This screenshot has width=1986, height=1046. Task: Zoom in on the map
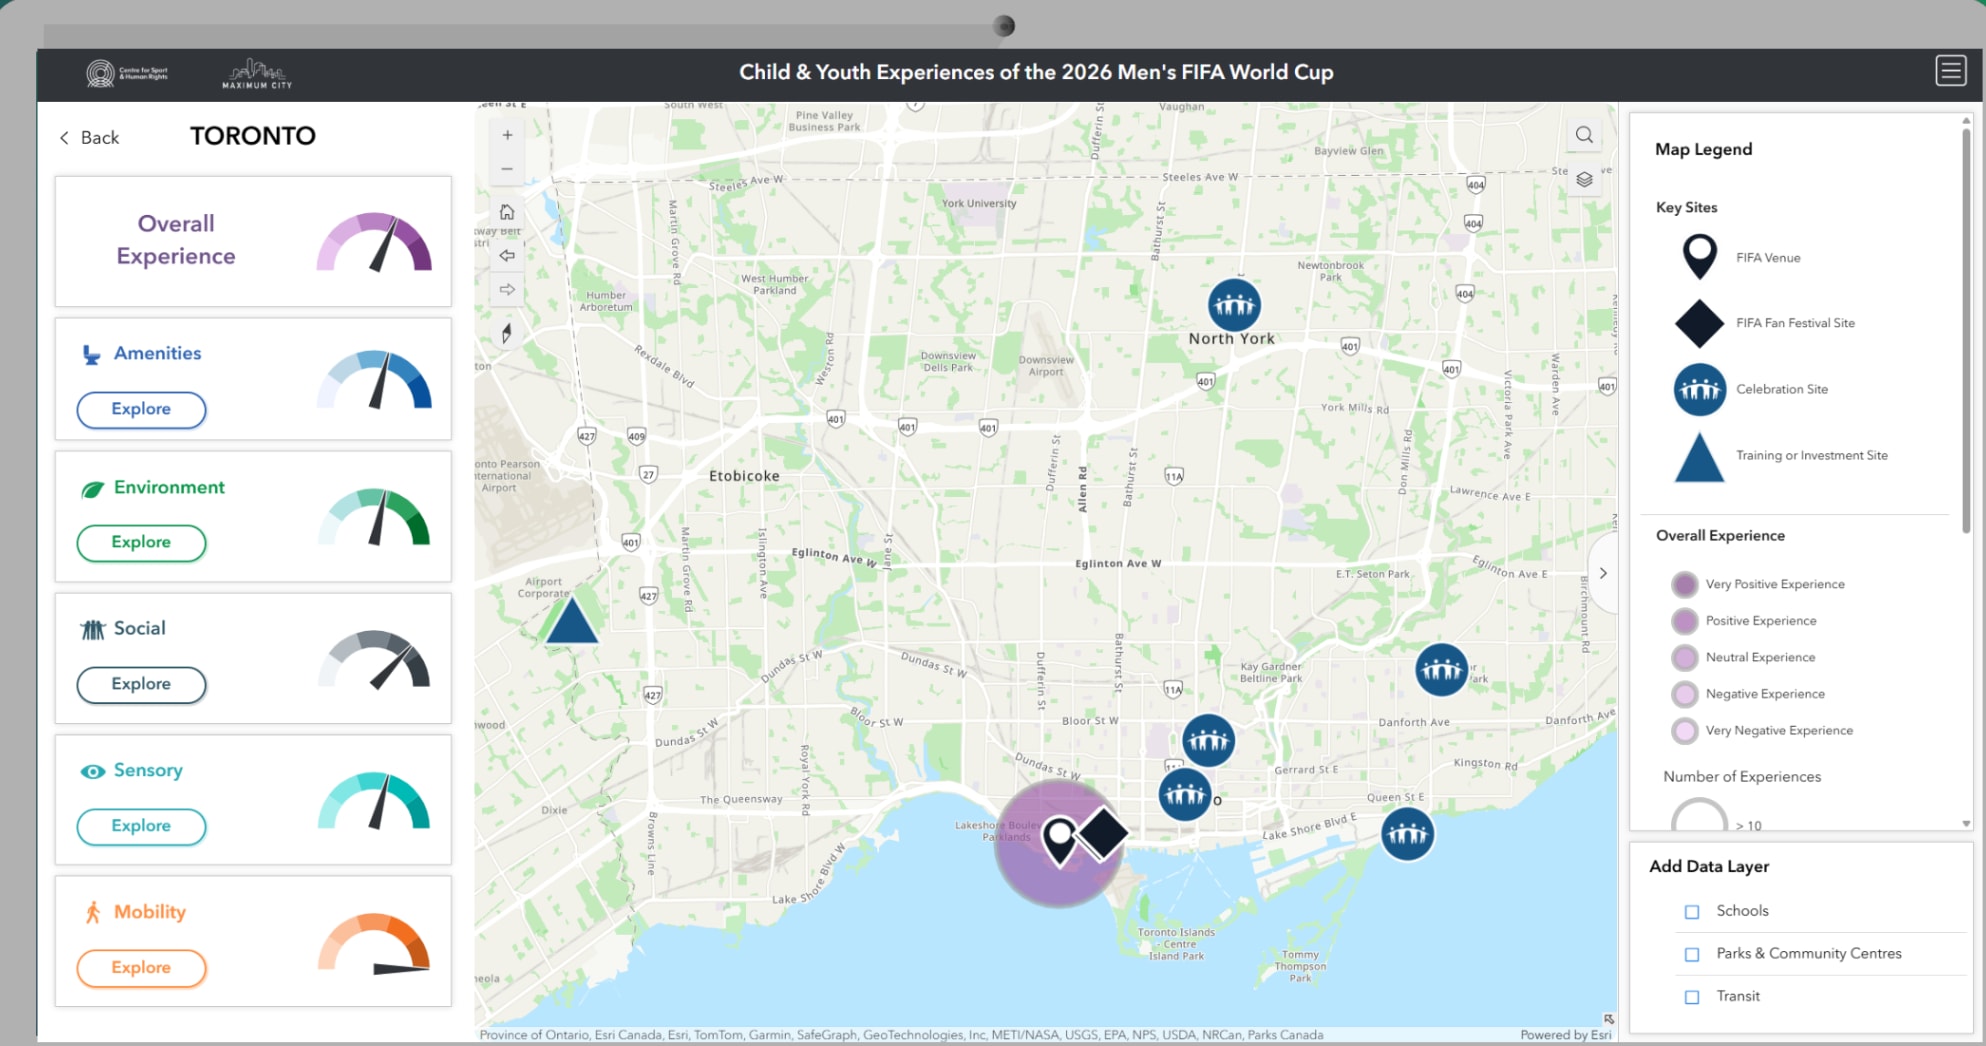507,134
